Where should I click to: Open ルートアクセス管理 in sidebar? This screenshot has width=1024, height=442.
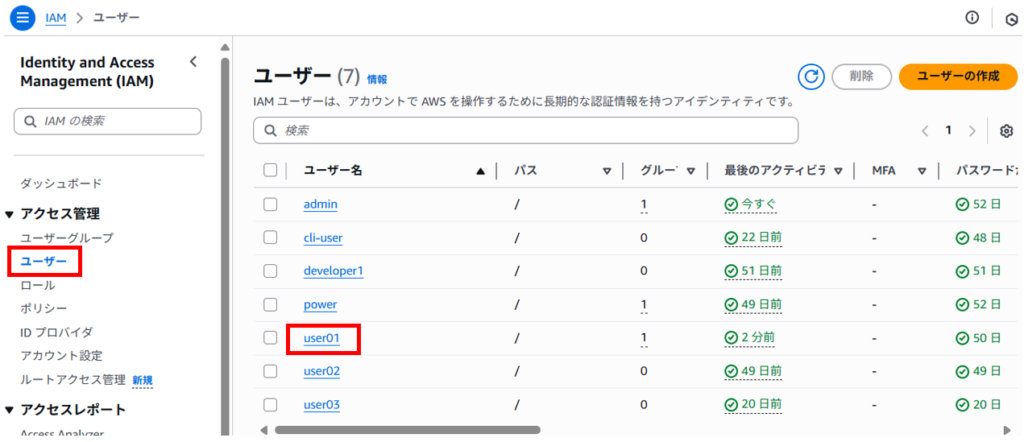(x=72, y=379)
